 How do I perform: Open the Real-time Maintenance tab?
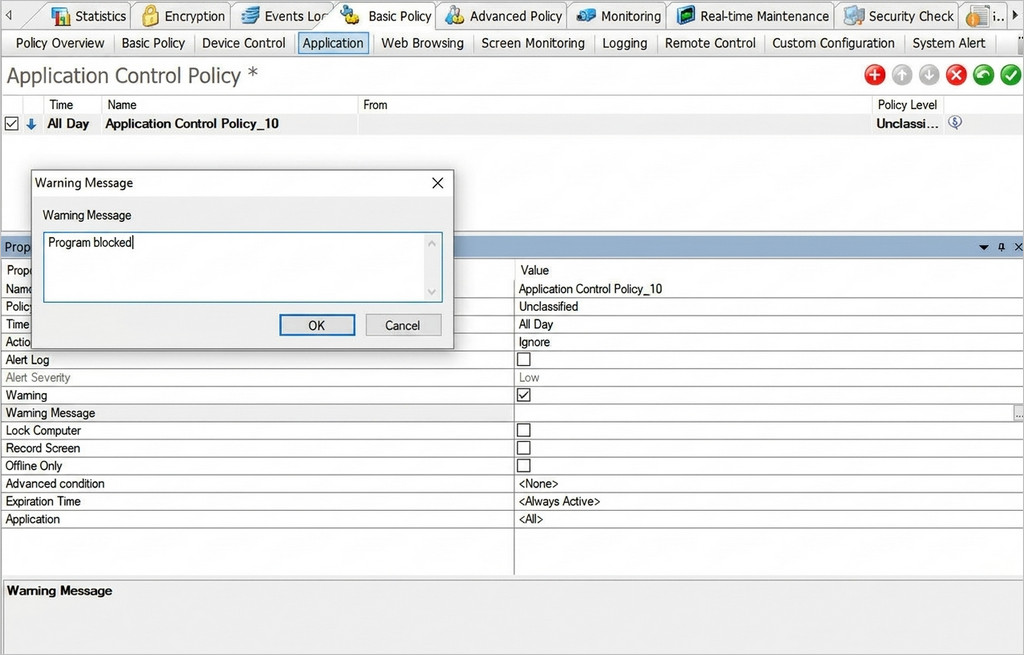(752, 16)
